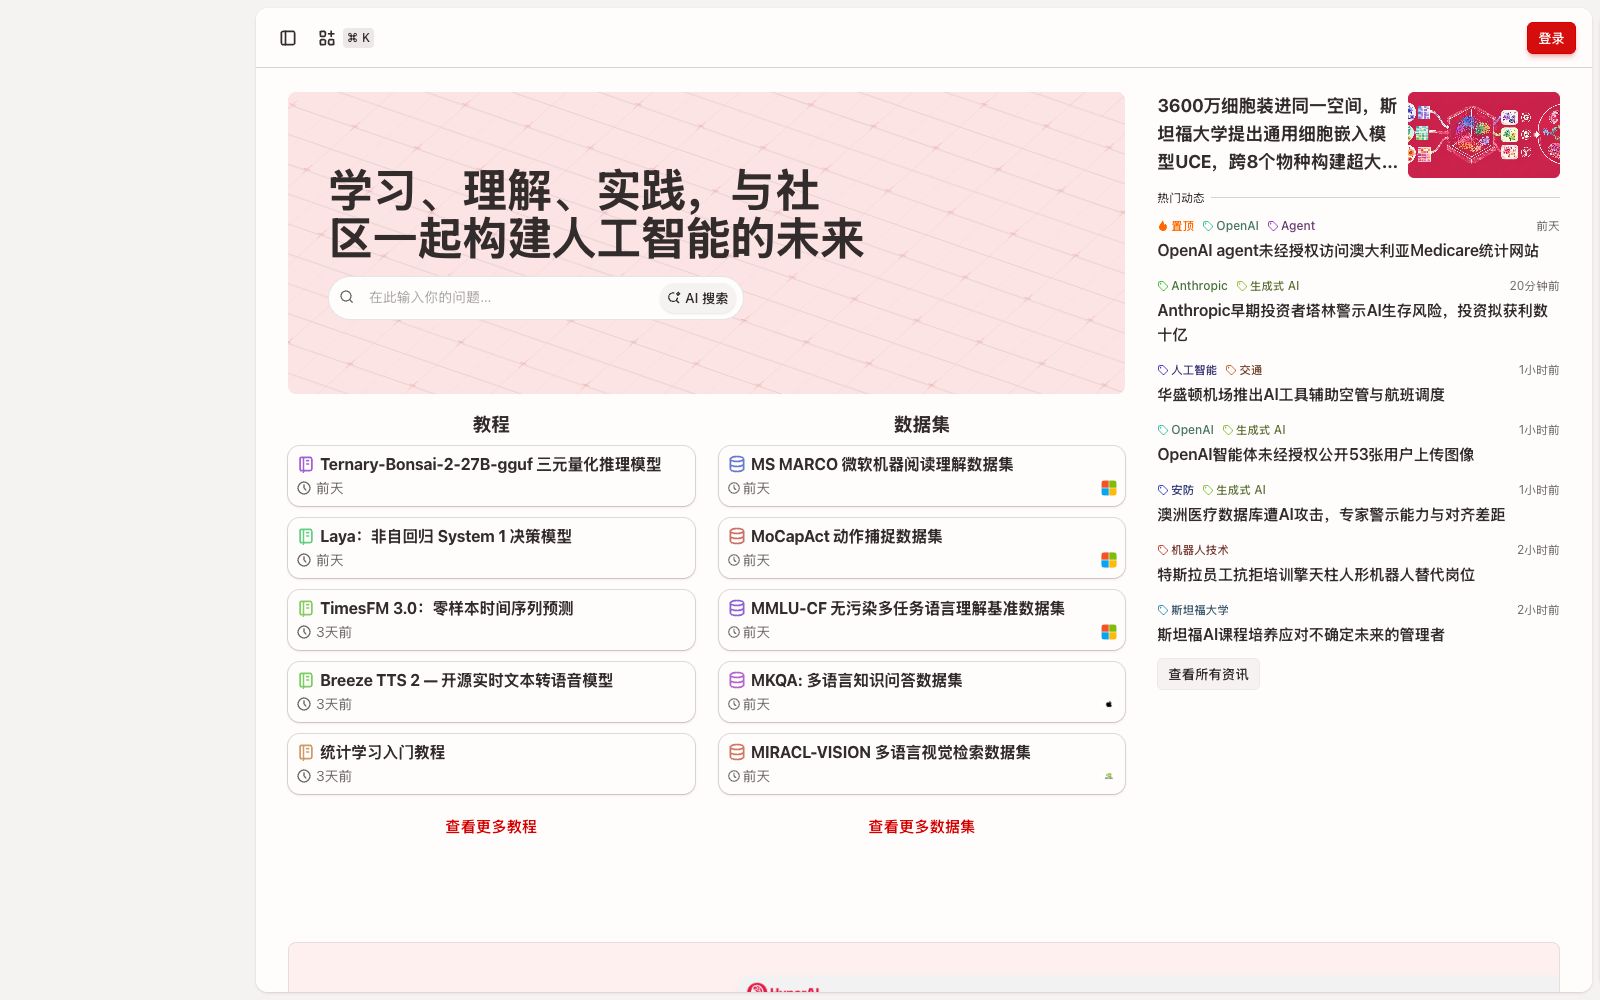
Task: Open 特斯拉员工抗拒培训 news headline
Action: tap(1316, 575)
